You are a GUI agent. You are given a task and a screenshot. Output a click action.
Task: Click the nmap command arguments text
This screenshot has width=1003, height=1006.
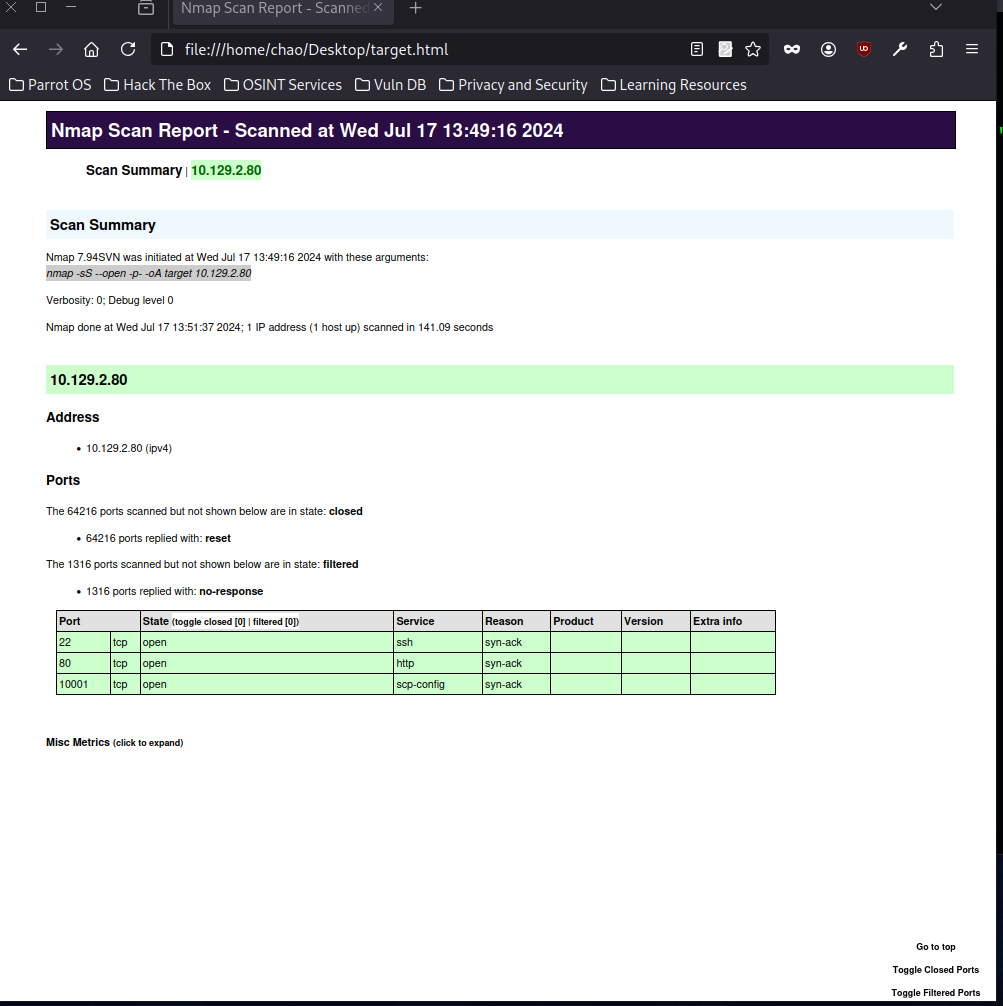pos(149,273)
